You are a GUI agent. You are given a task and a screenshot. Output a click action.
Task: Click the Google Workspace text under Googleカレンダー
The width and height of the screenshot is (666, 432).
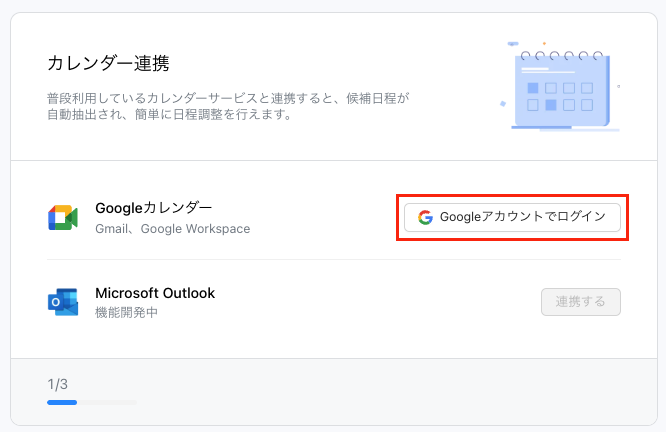point(195,229)
